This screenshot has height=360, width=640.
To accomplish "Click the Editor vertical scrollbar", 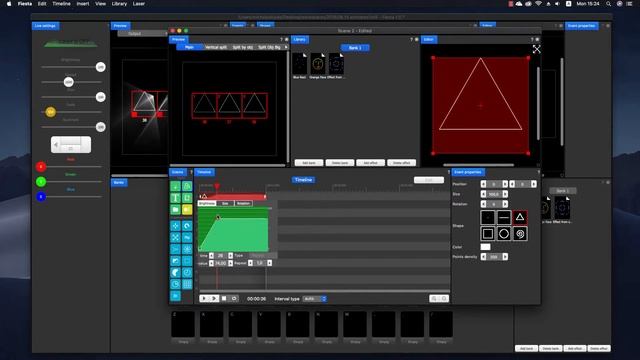I will (538, 104).
